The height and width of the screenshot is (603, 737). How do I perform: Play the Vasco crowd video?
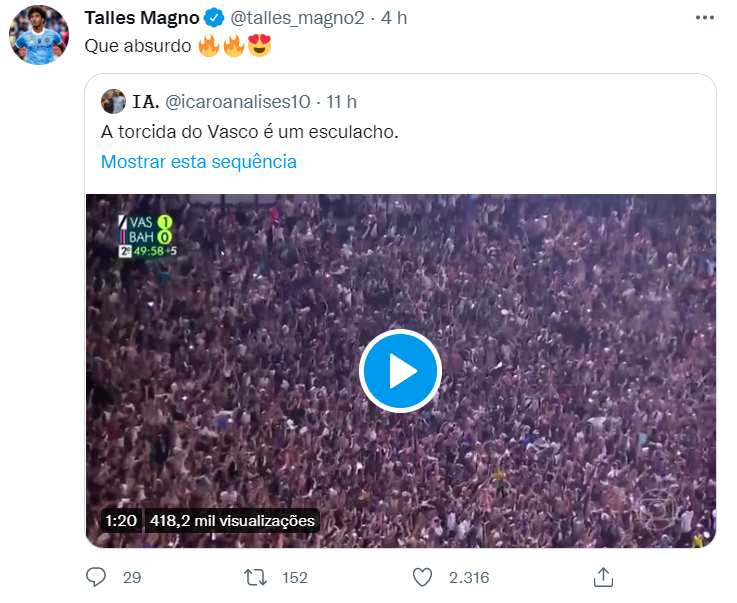[x=400, y=371]
